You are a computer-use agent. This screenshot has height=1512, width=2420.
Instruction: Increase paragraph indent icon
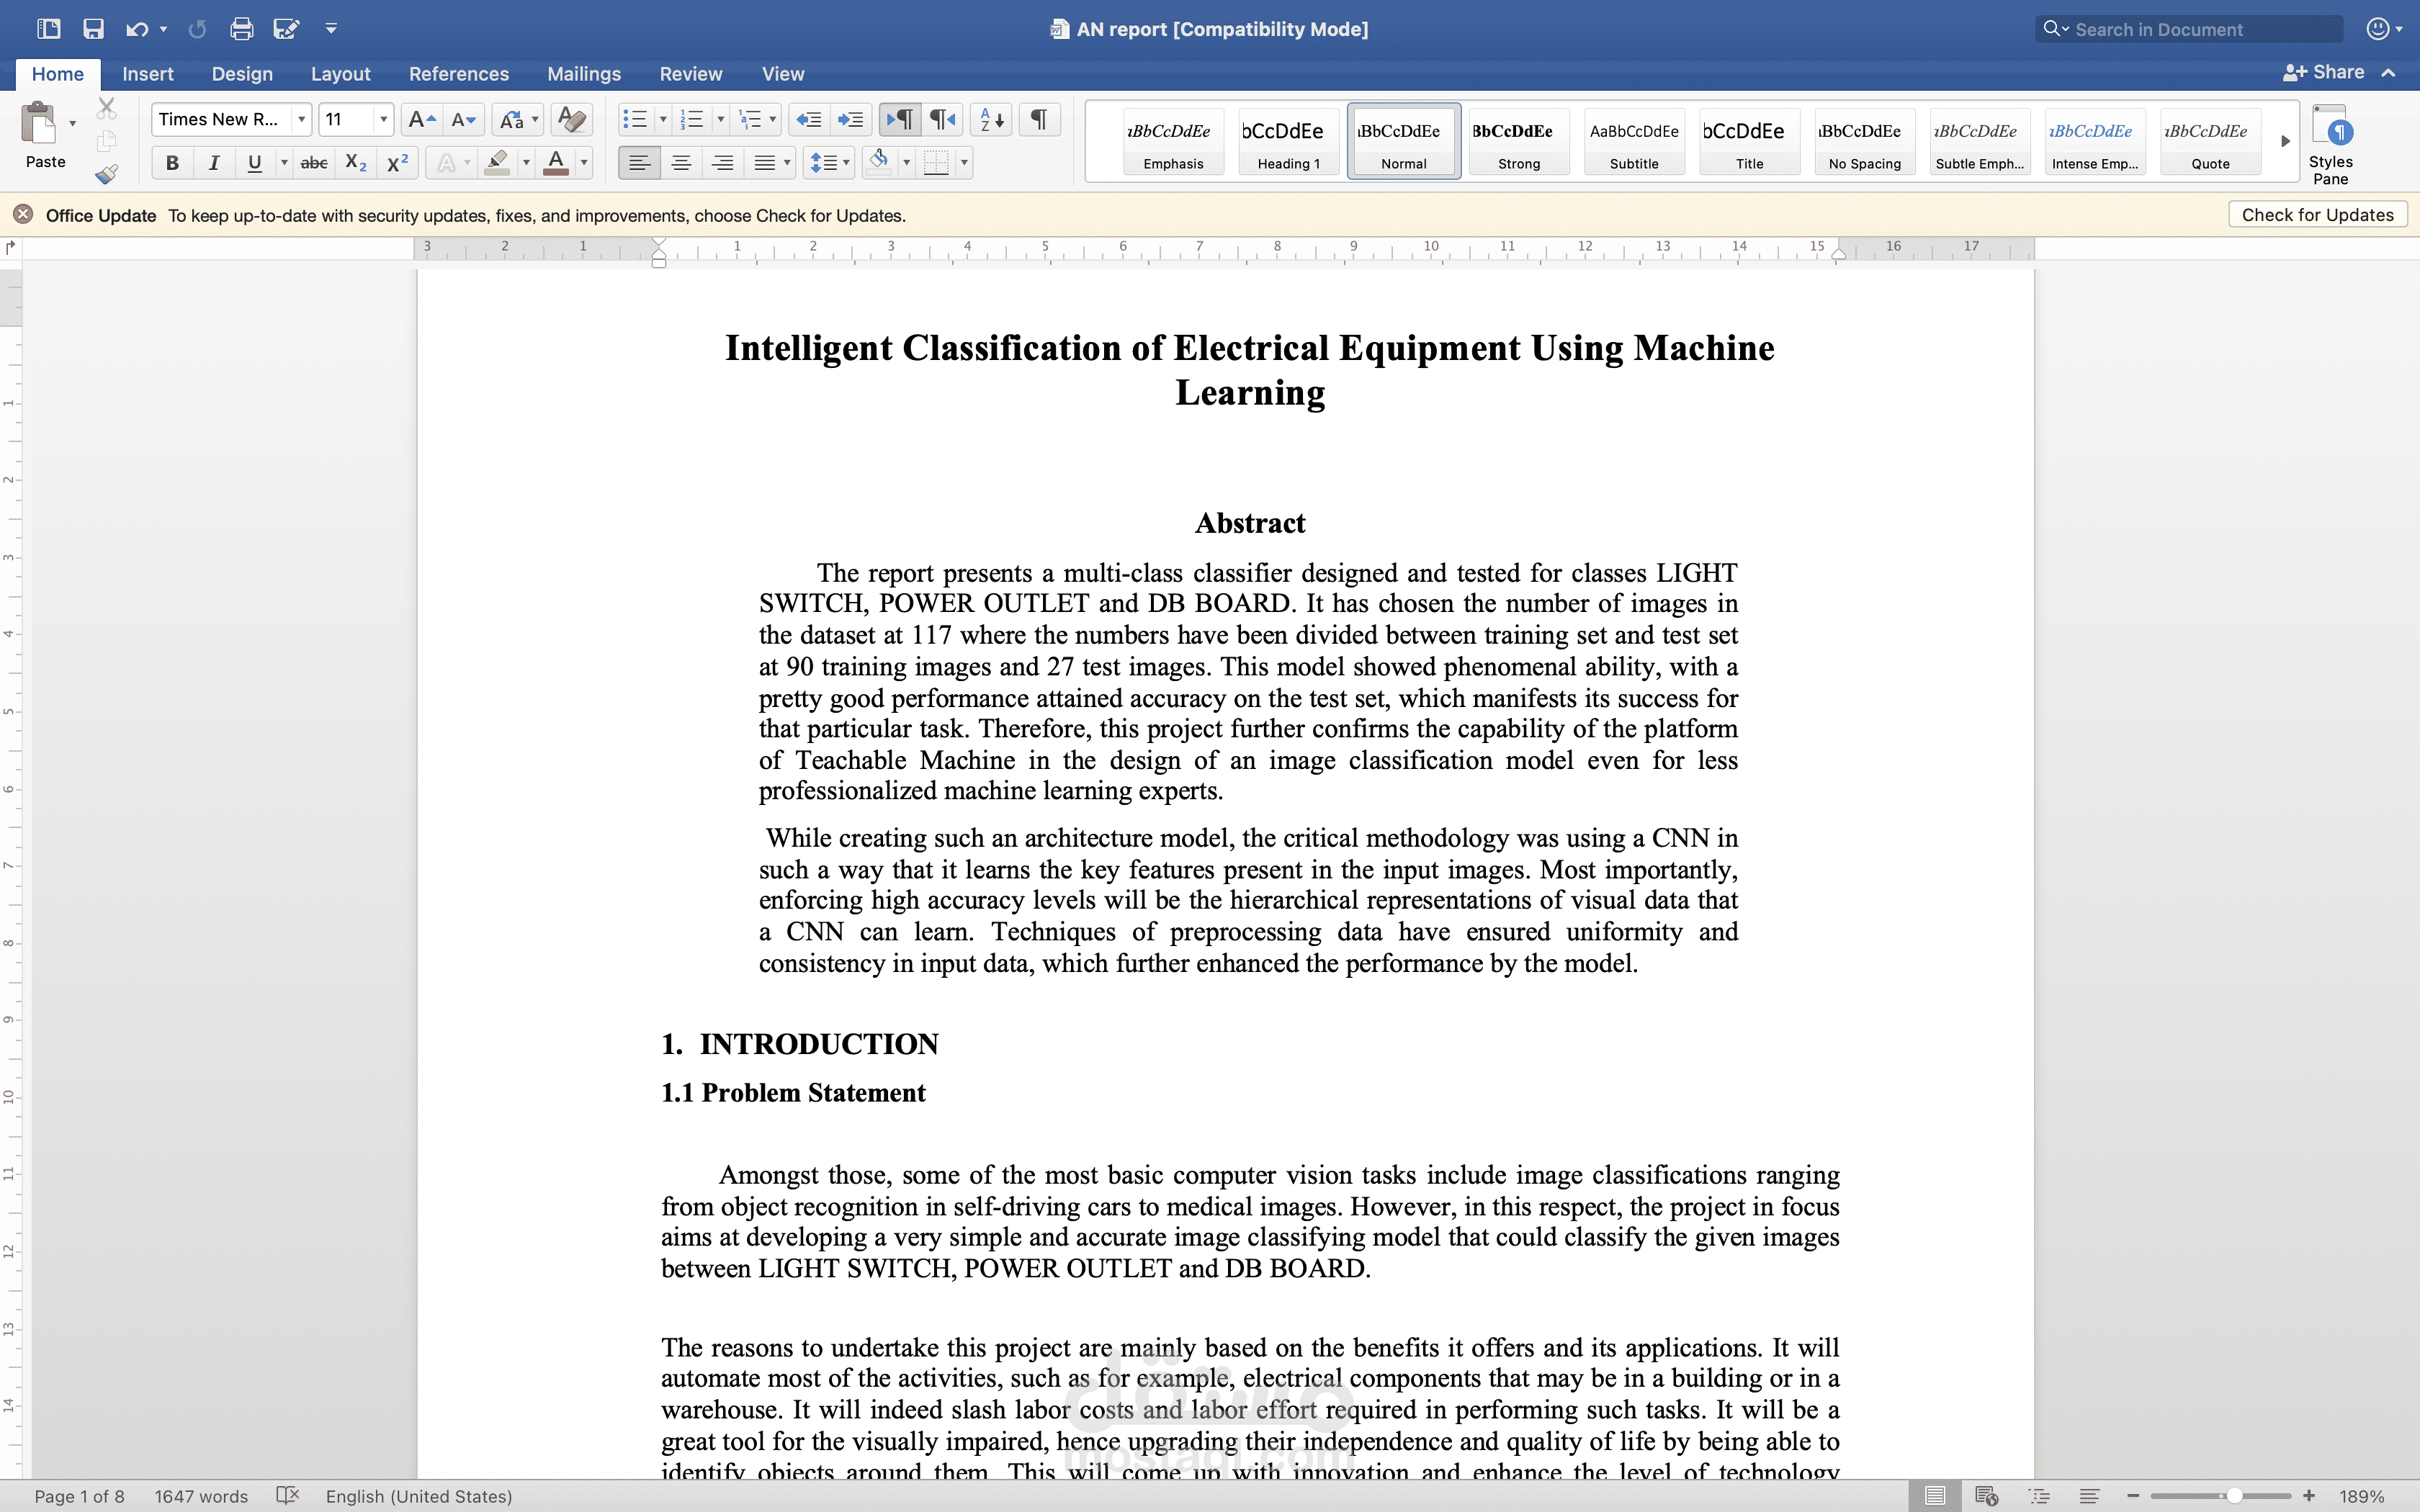851,120
